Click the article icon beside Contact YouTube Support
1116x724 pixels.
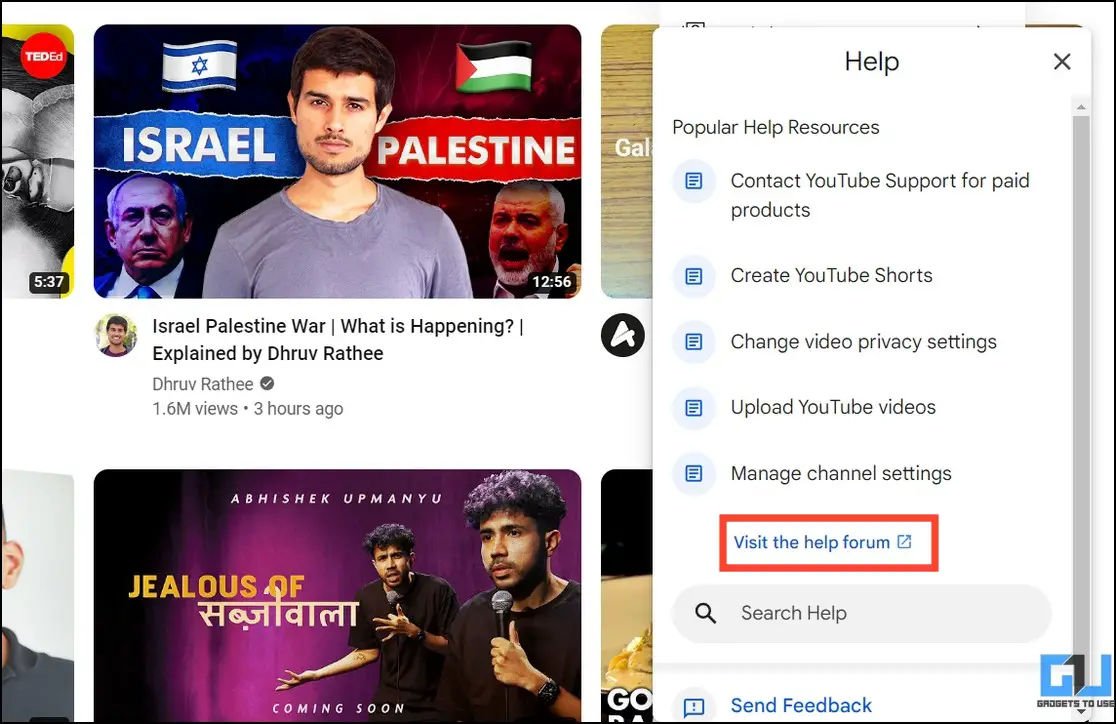pos(693,182)
